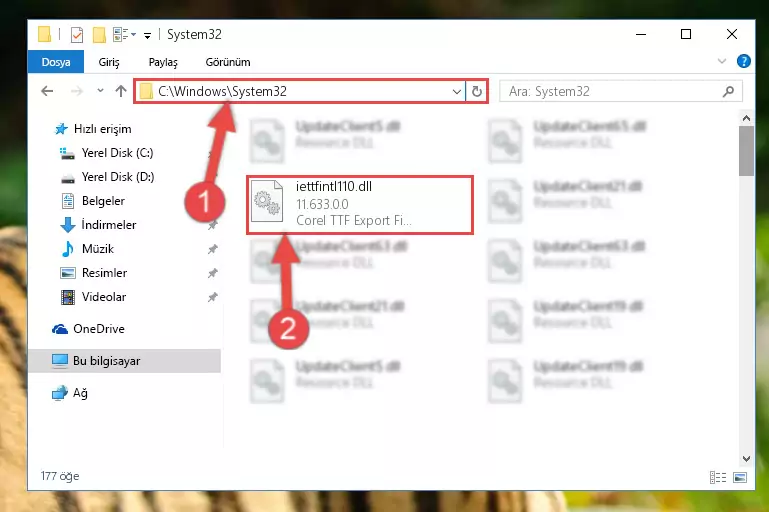This screenshot has height=512, width=769.
Task: Maximize the System32 window
Action: click(686, 34)
